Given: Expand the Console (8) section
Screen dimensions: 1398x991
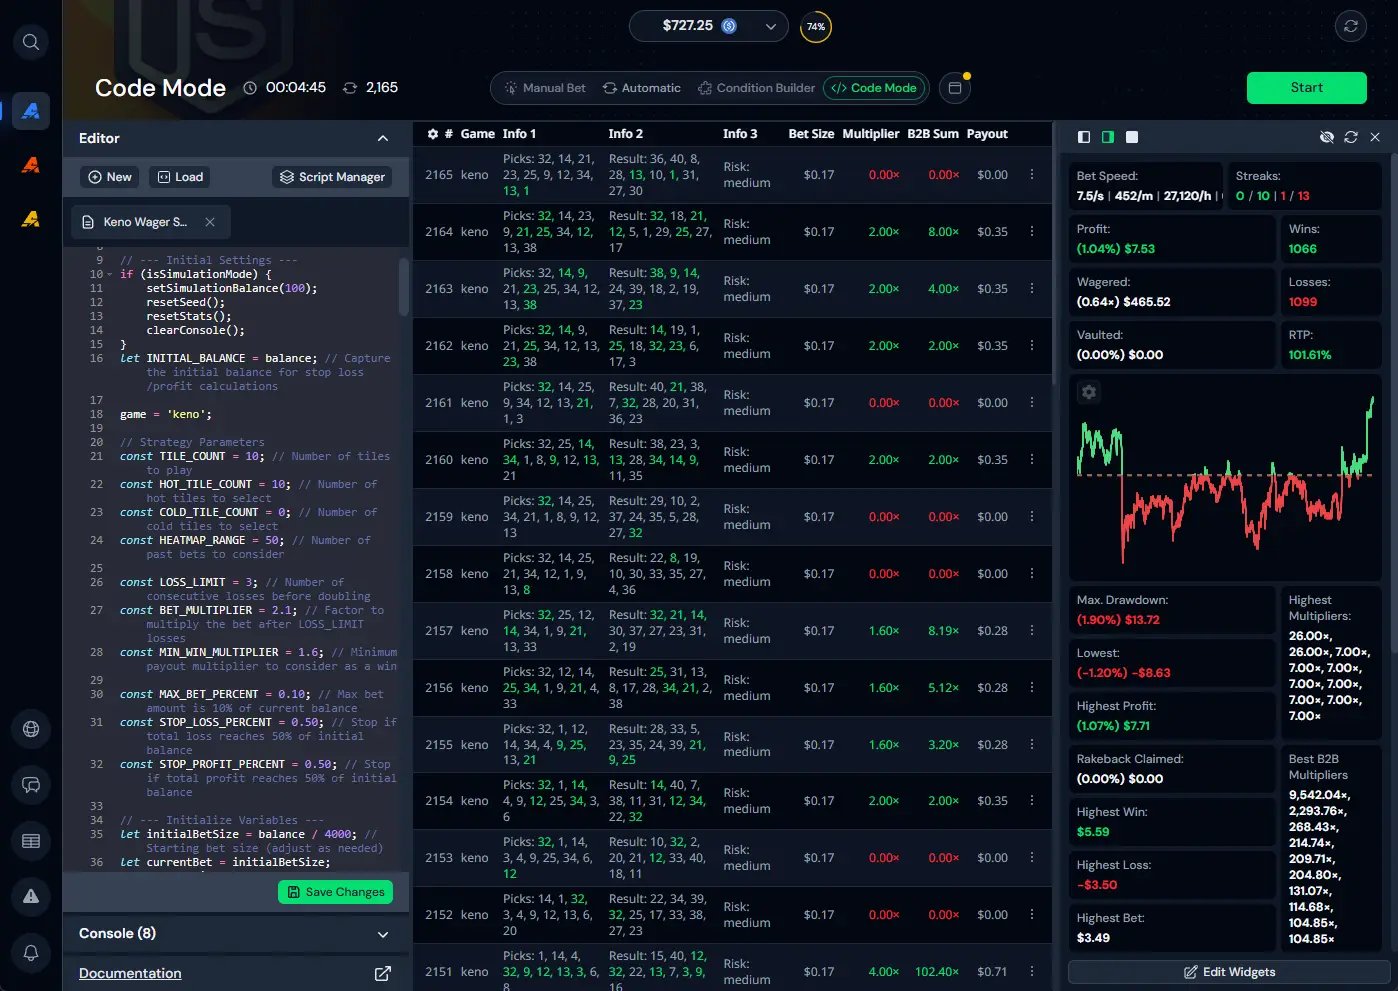Looking at the screenshot, I should pyautogui.click(x=382, y=934).
